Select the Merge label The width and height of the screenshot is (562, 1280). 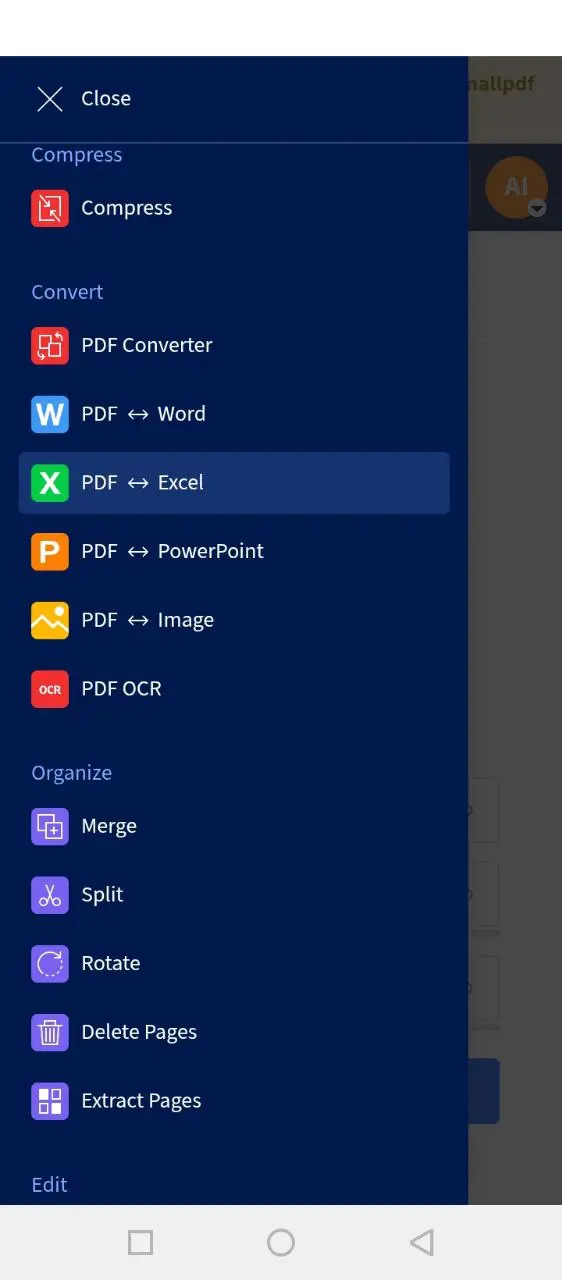pyautogui.click(x=109, y=826)
